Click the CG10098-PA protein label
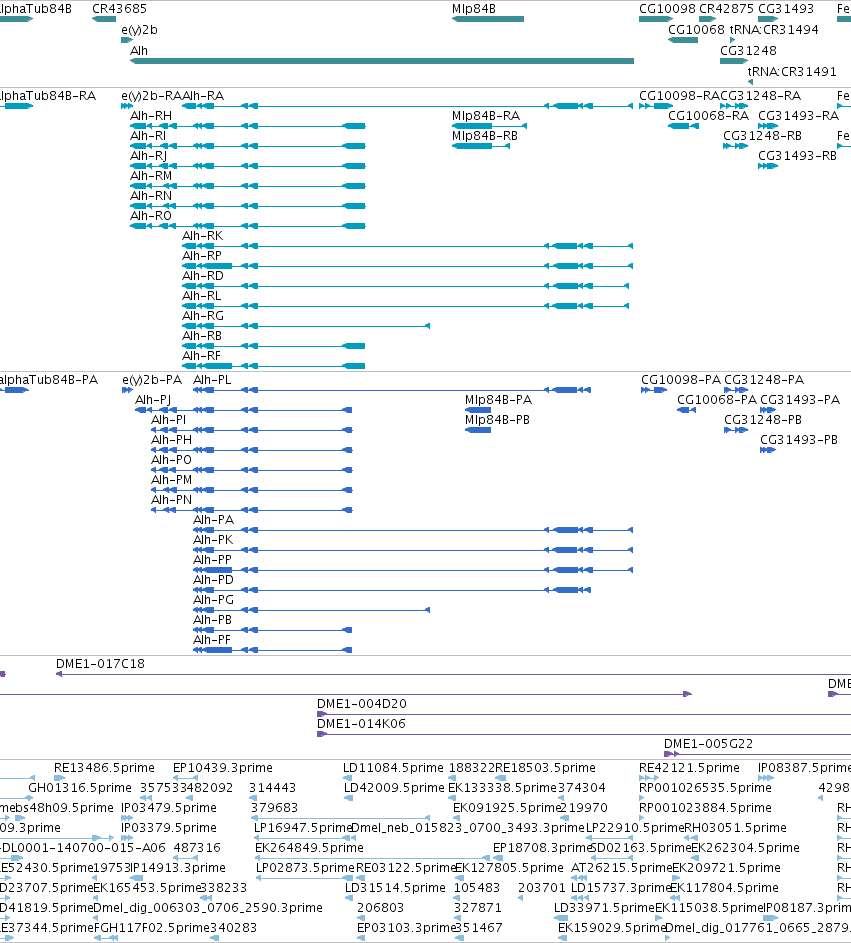The image size is (851, 943). [x=681, y=379]
